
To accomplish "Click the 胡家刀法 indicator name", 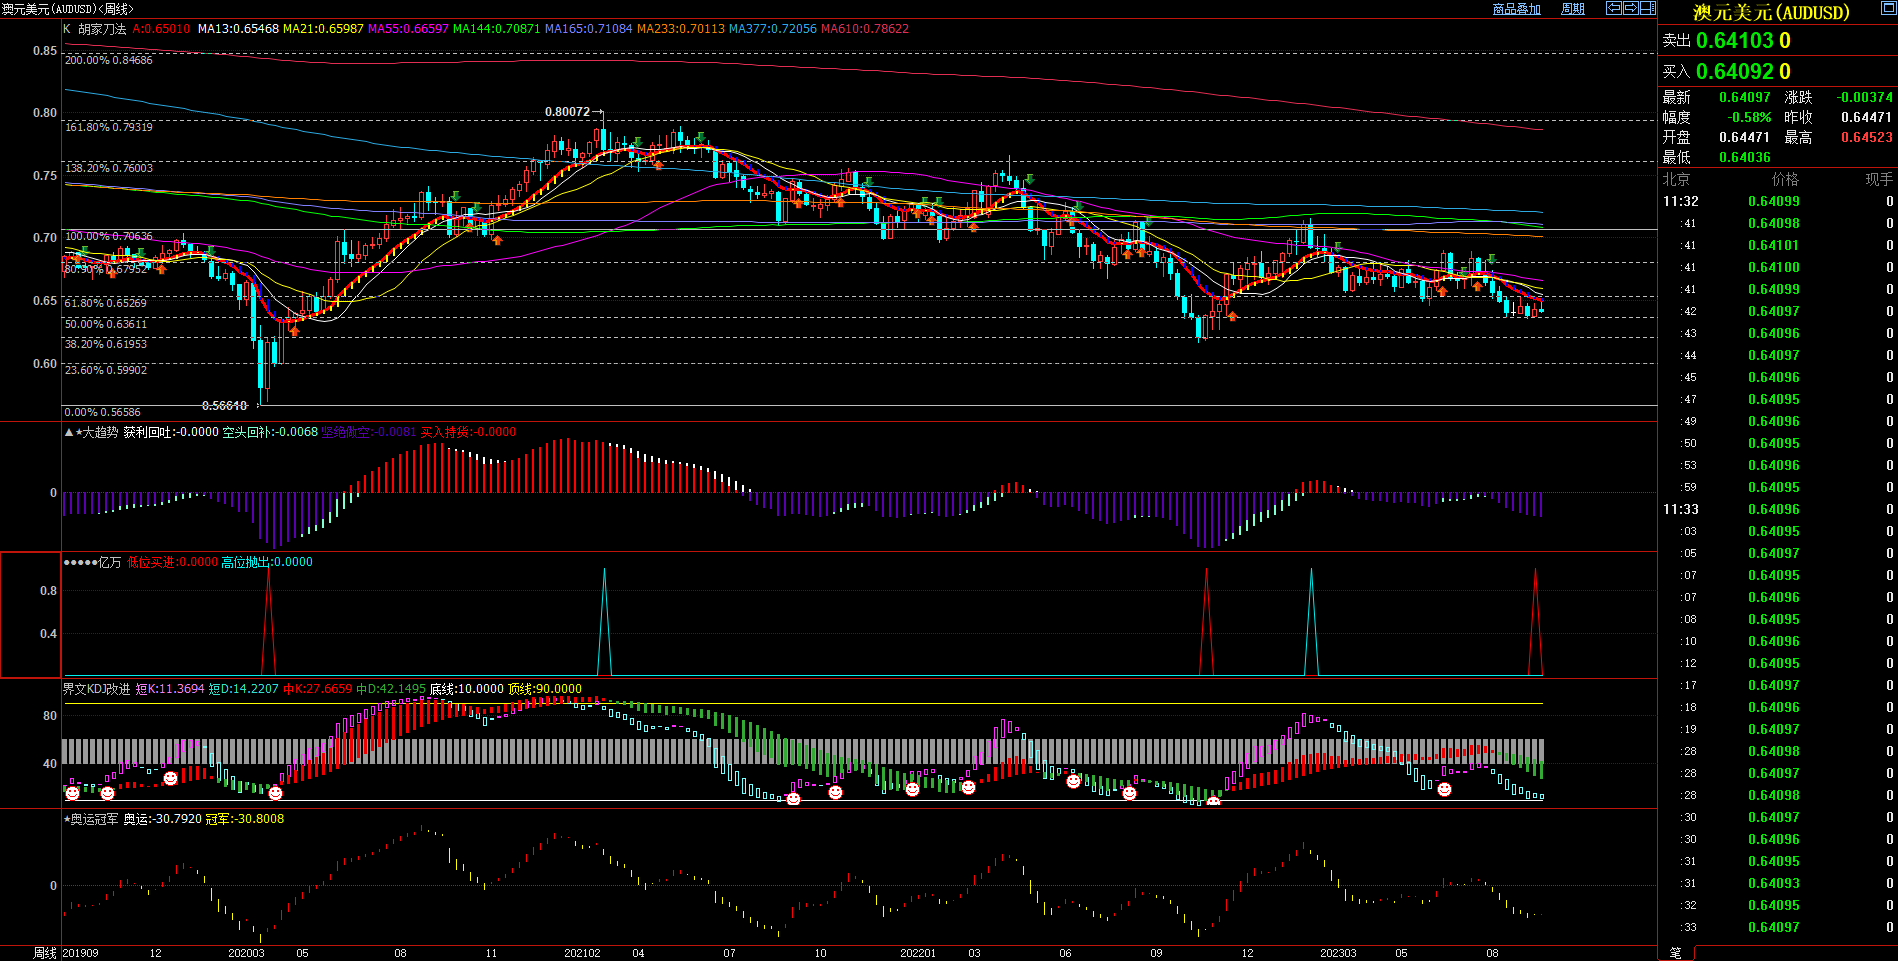I will coord(103,29).
